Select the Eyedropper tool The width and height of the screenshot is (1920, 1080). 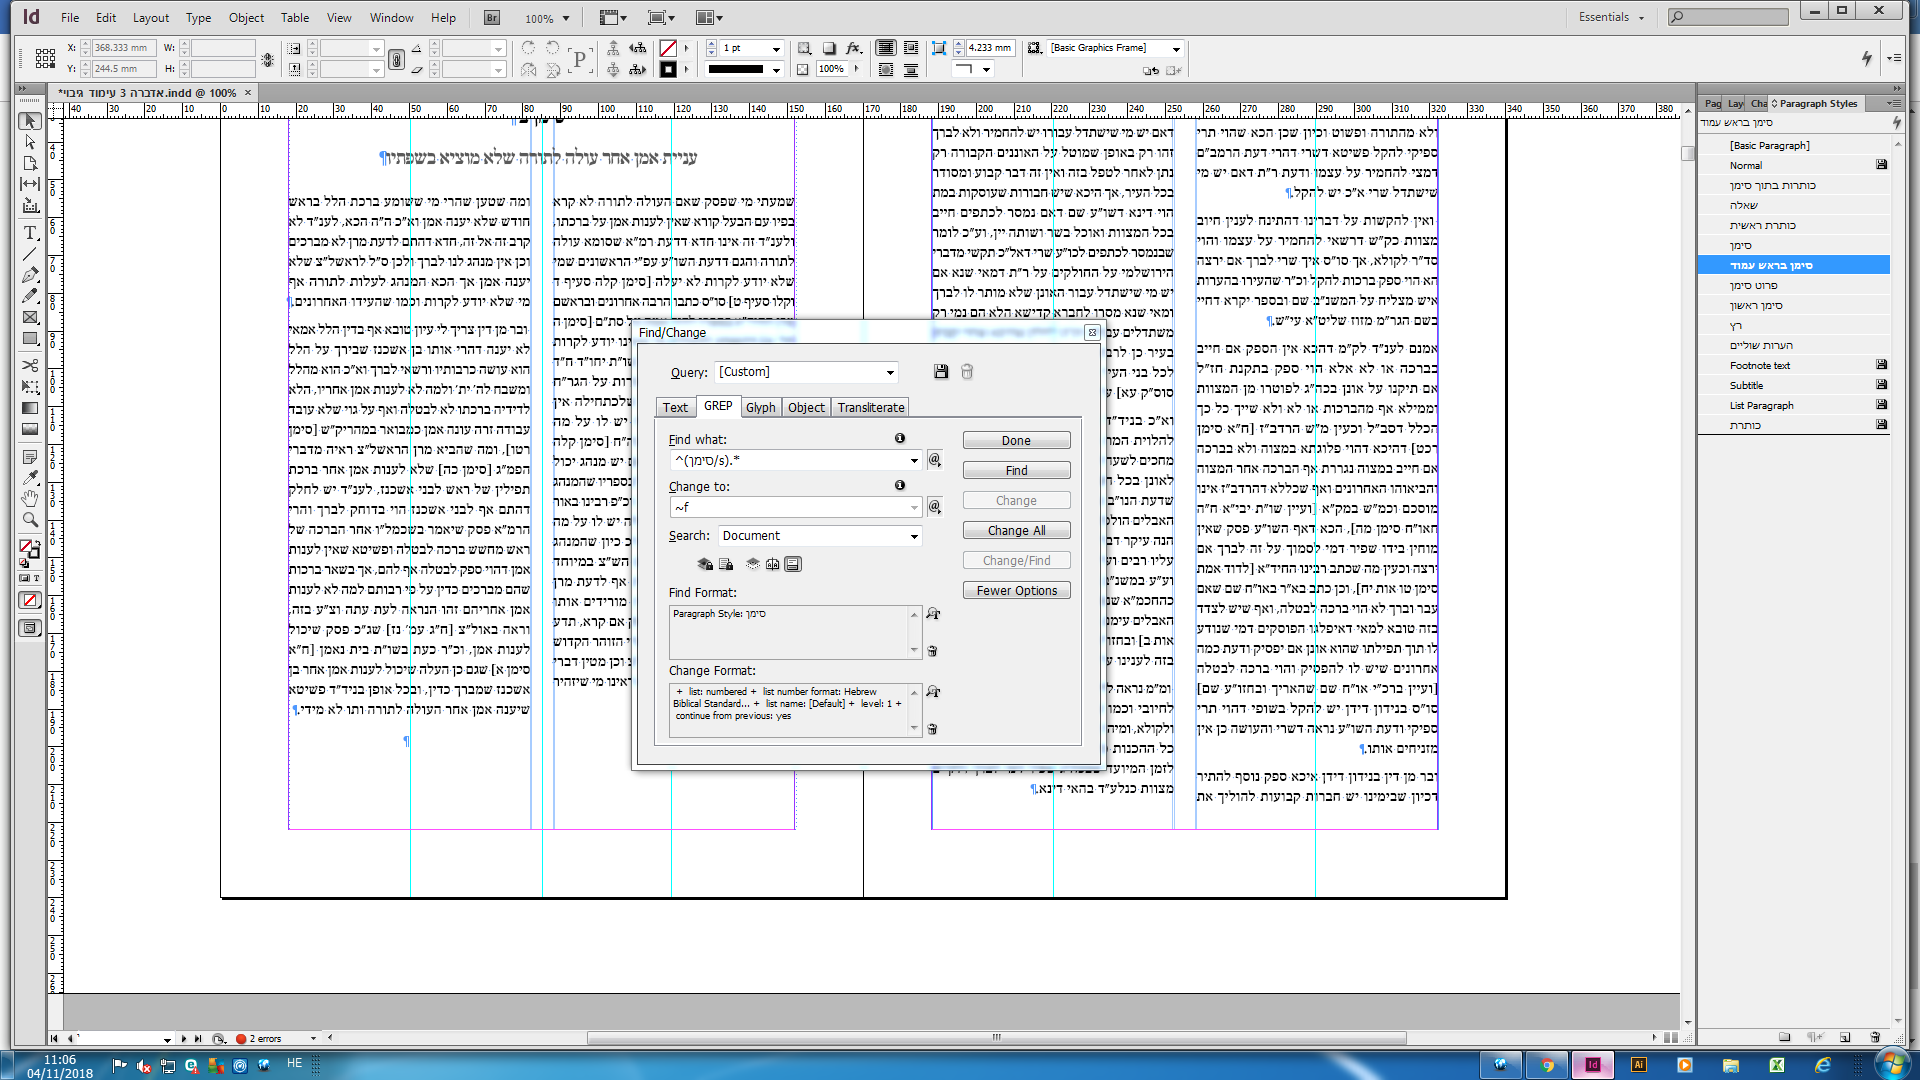30,477
